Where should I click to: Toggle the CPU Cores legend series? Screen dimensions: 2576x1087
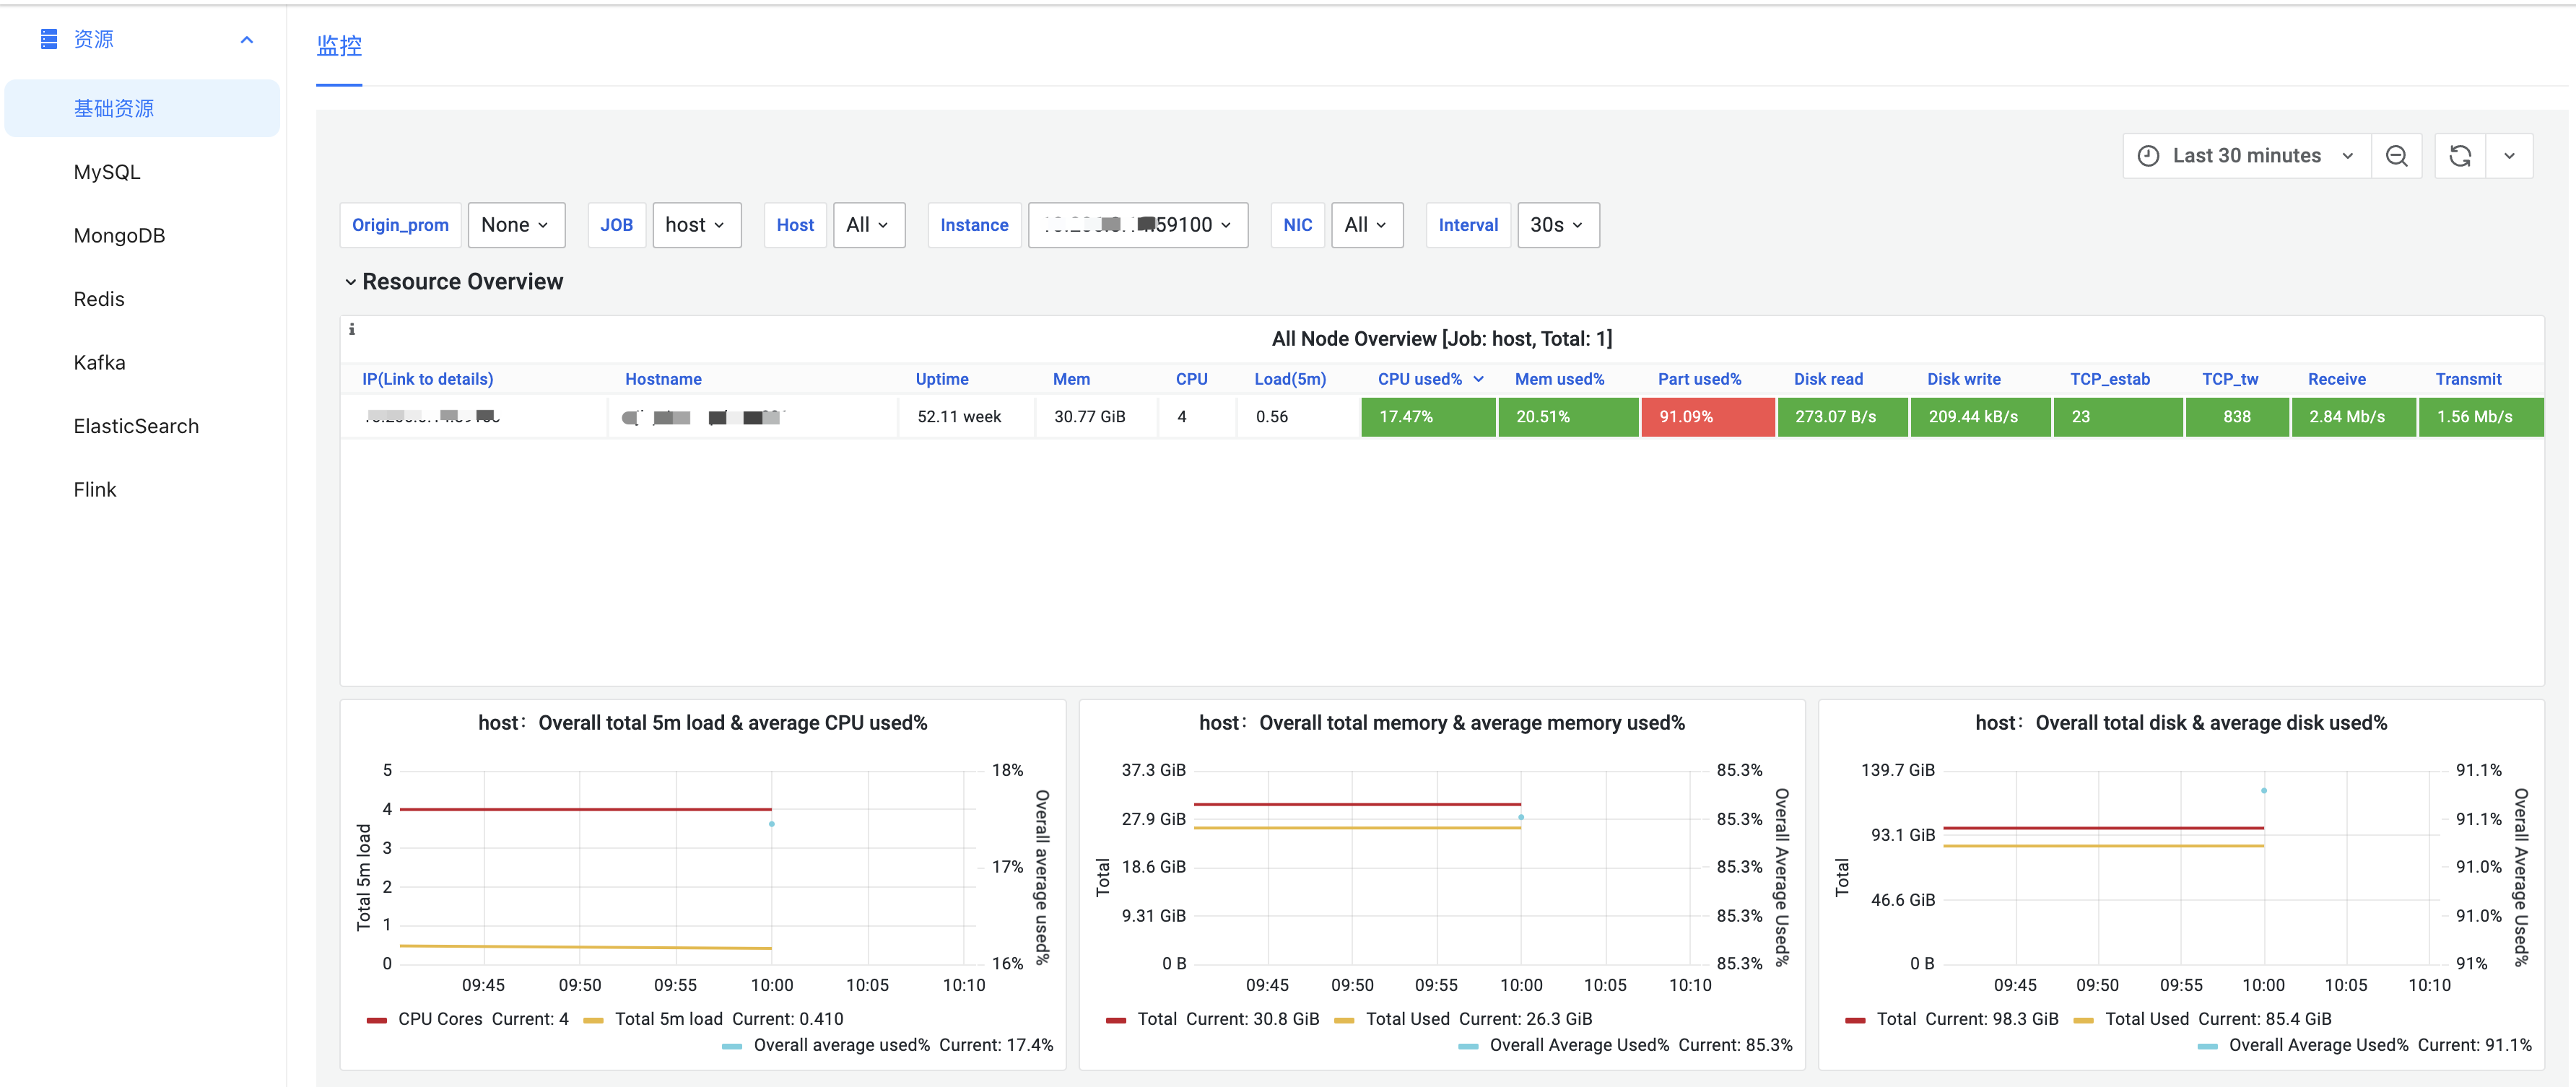440,1019
